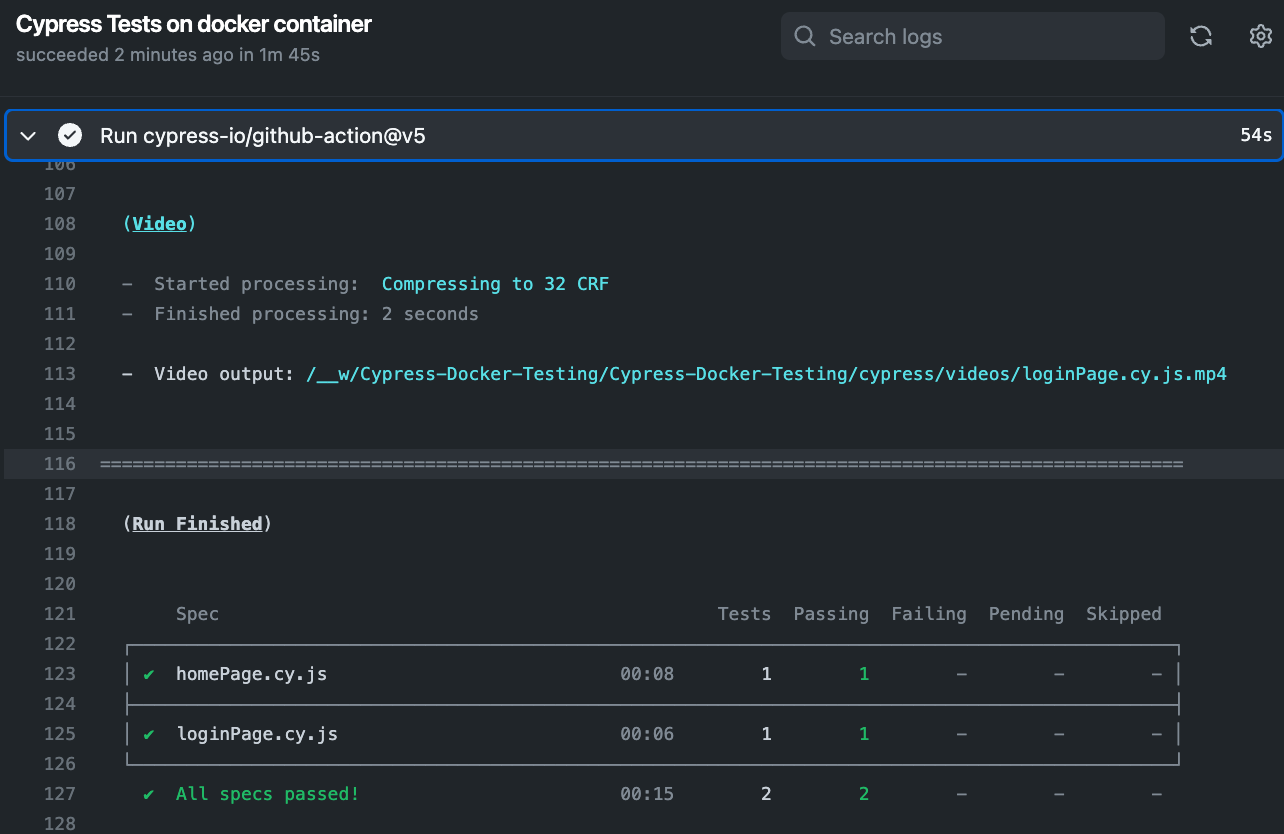Open the Video link in the log

159,224
